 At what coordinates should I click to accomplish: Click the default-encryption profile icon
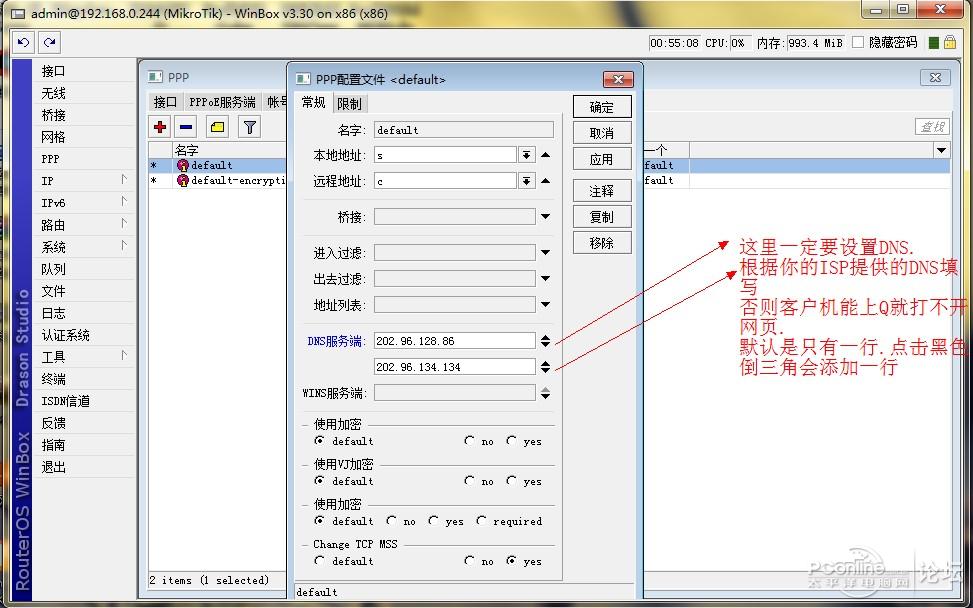182,181
